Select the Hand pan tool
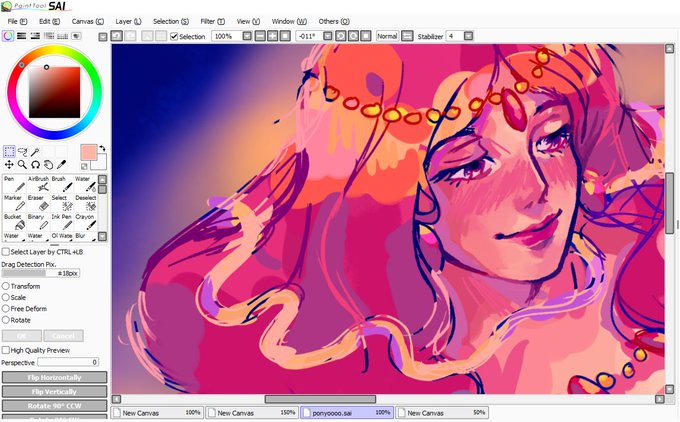This screenshot has height=422, width=680. (x=48, y=164)
